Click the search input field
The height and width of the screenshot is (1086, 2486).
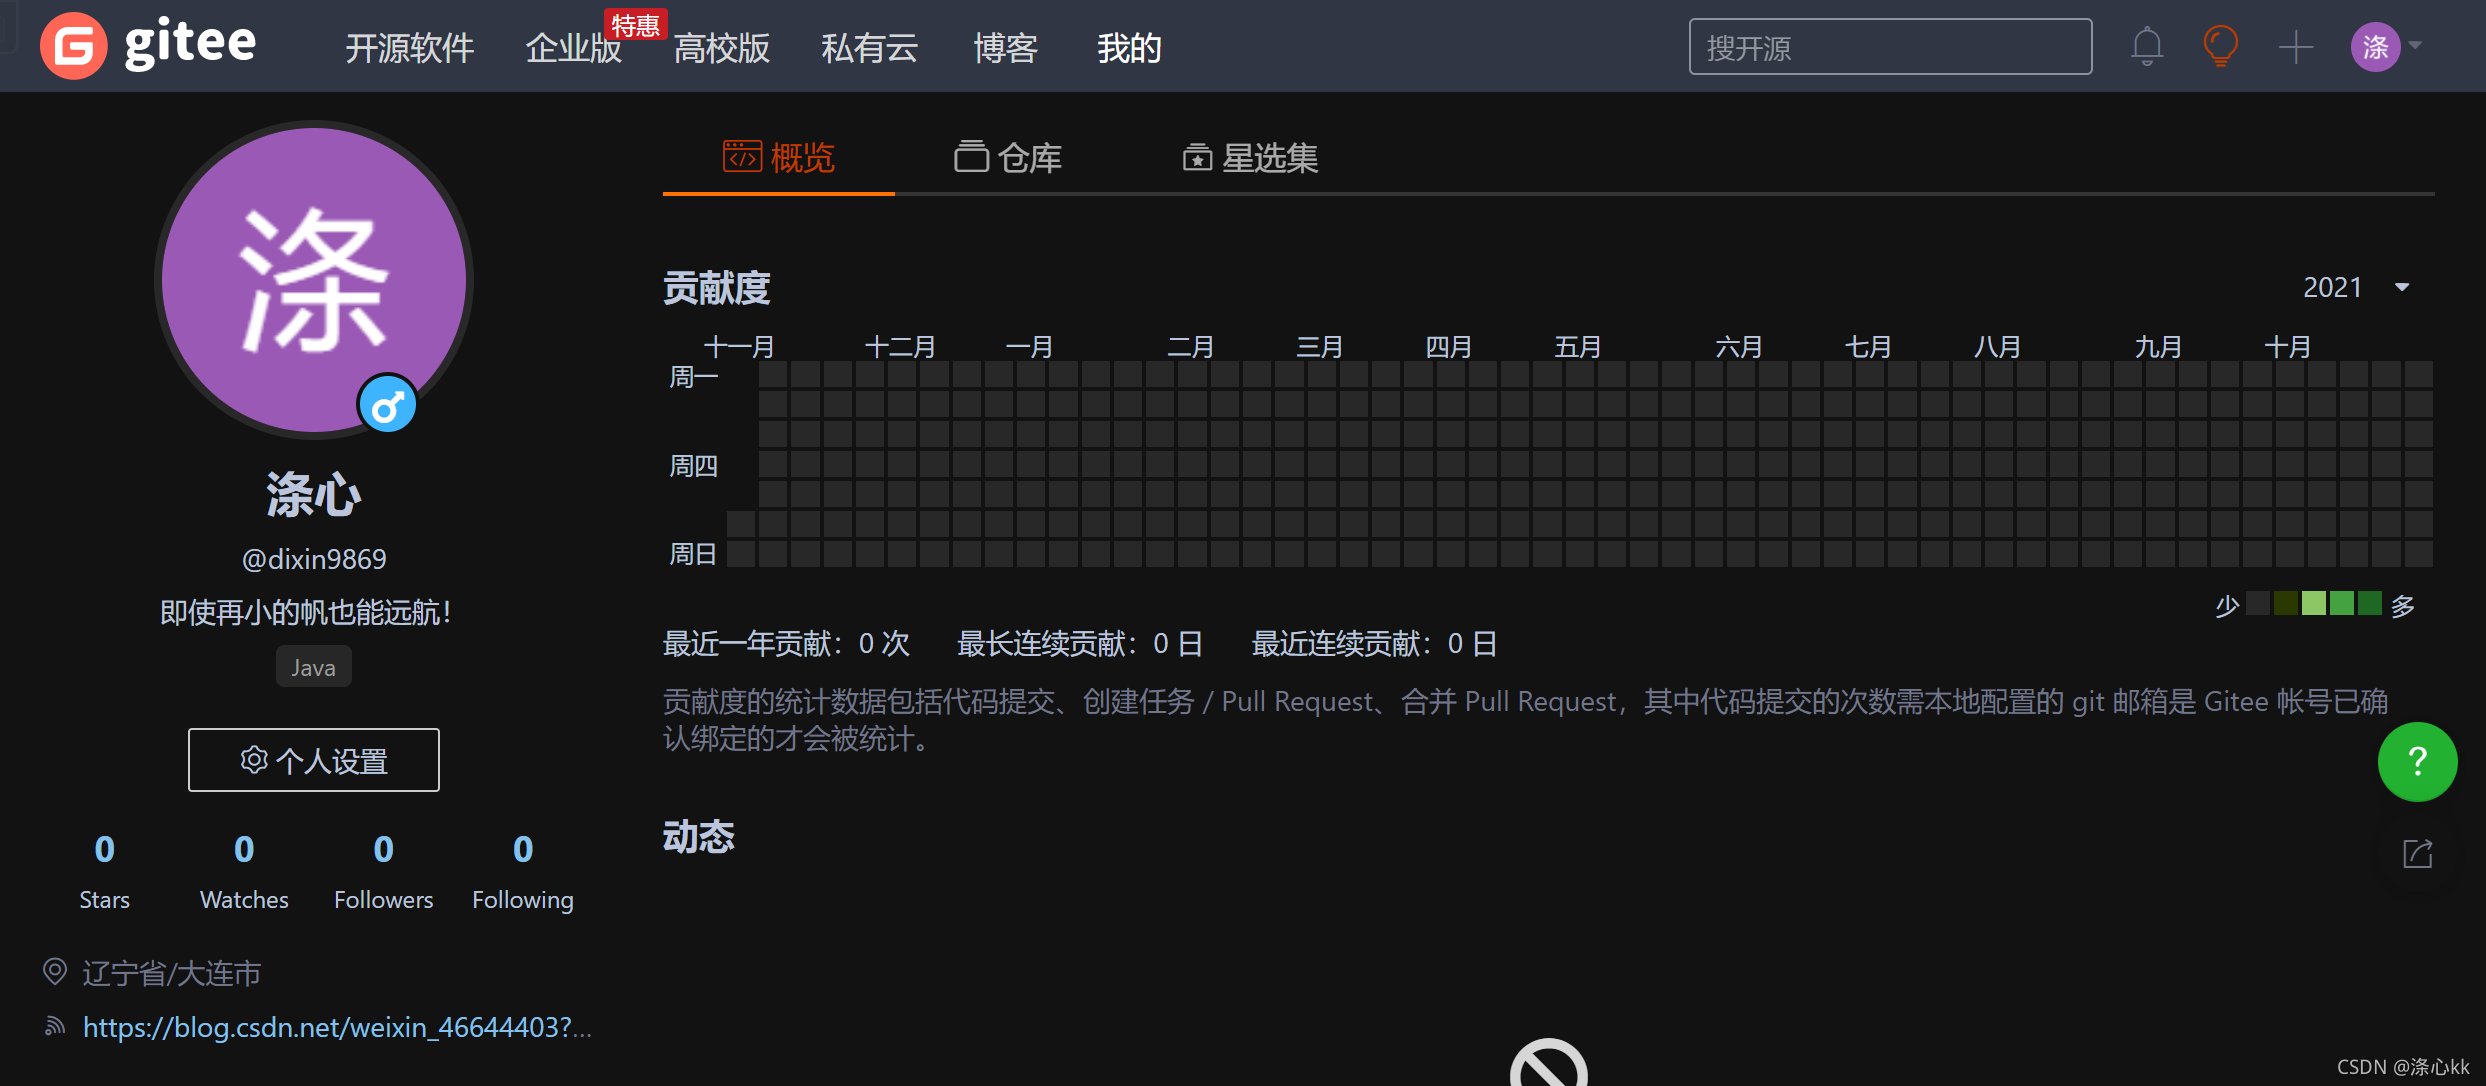[1890, 44]
